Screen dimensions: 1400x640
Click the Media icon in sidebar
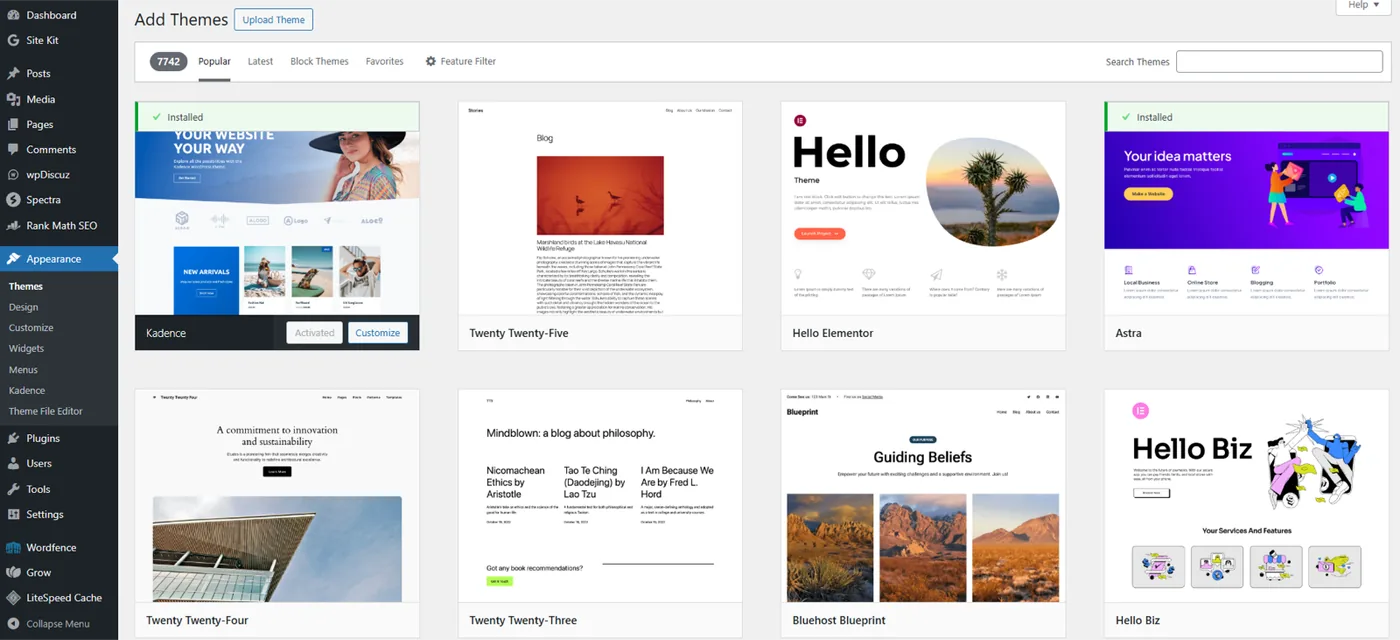13,99
